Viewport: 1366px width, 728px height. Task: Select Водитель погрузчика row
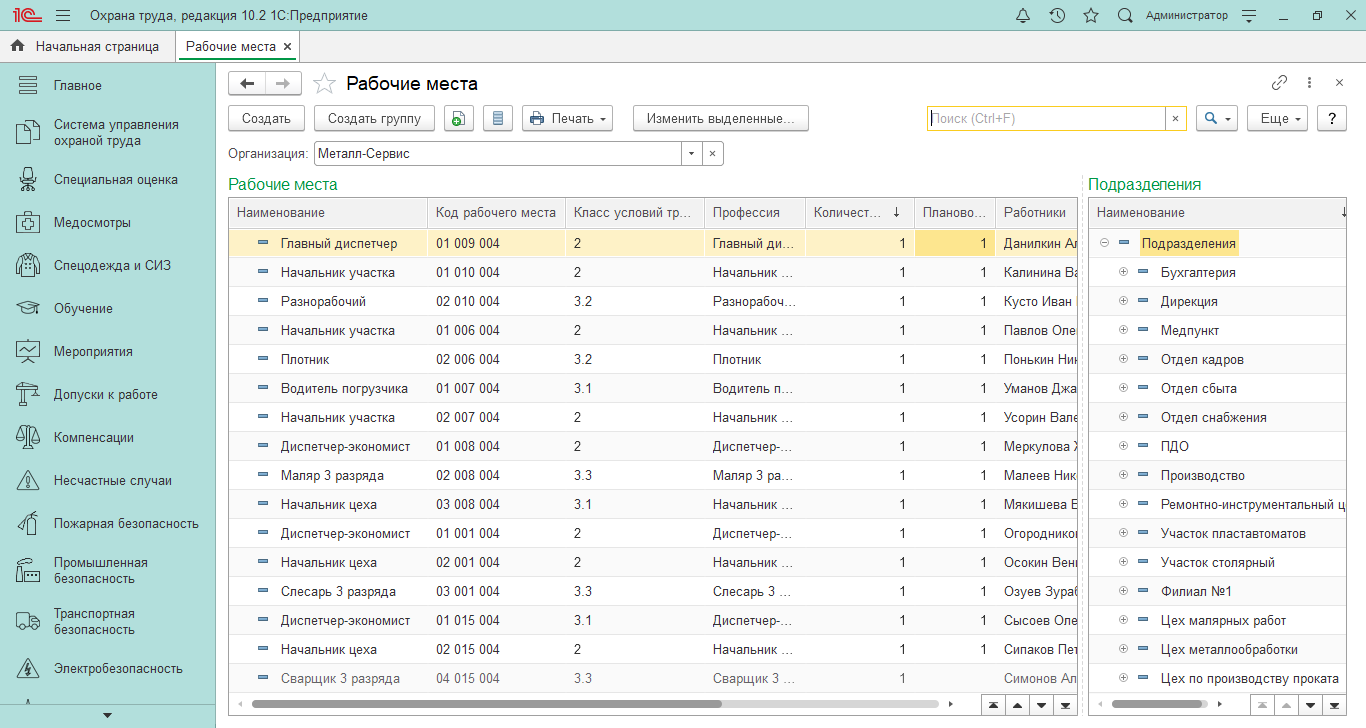tap(653, 388)
